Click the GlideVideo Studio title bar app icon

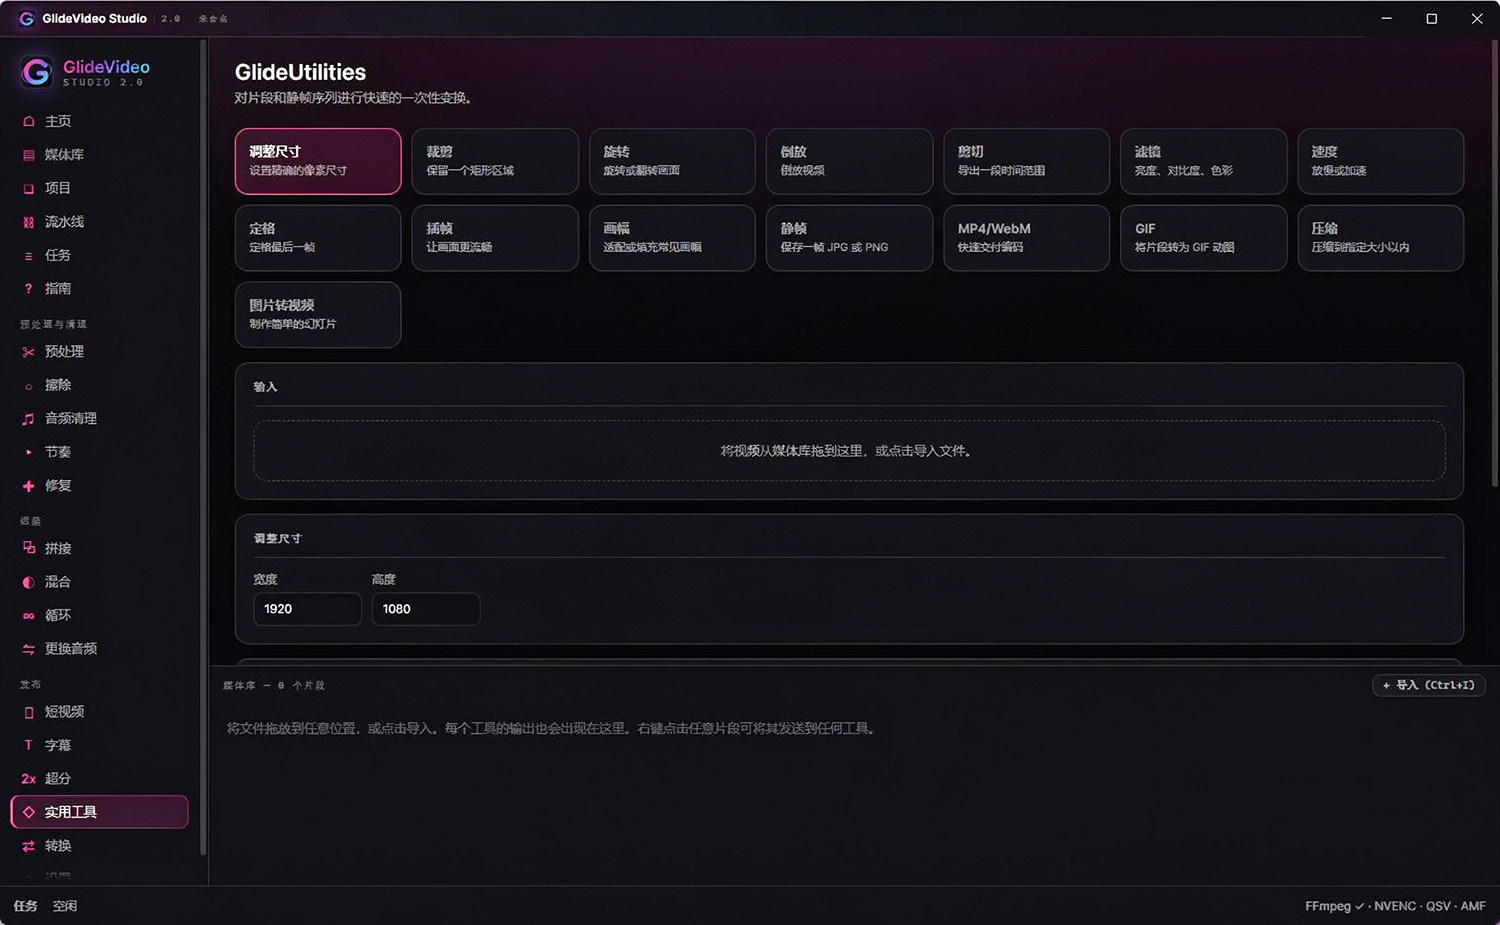26,19
